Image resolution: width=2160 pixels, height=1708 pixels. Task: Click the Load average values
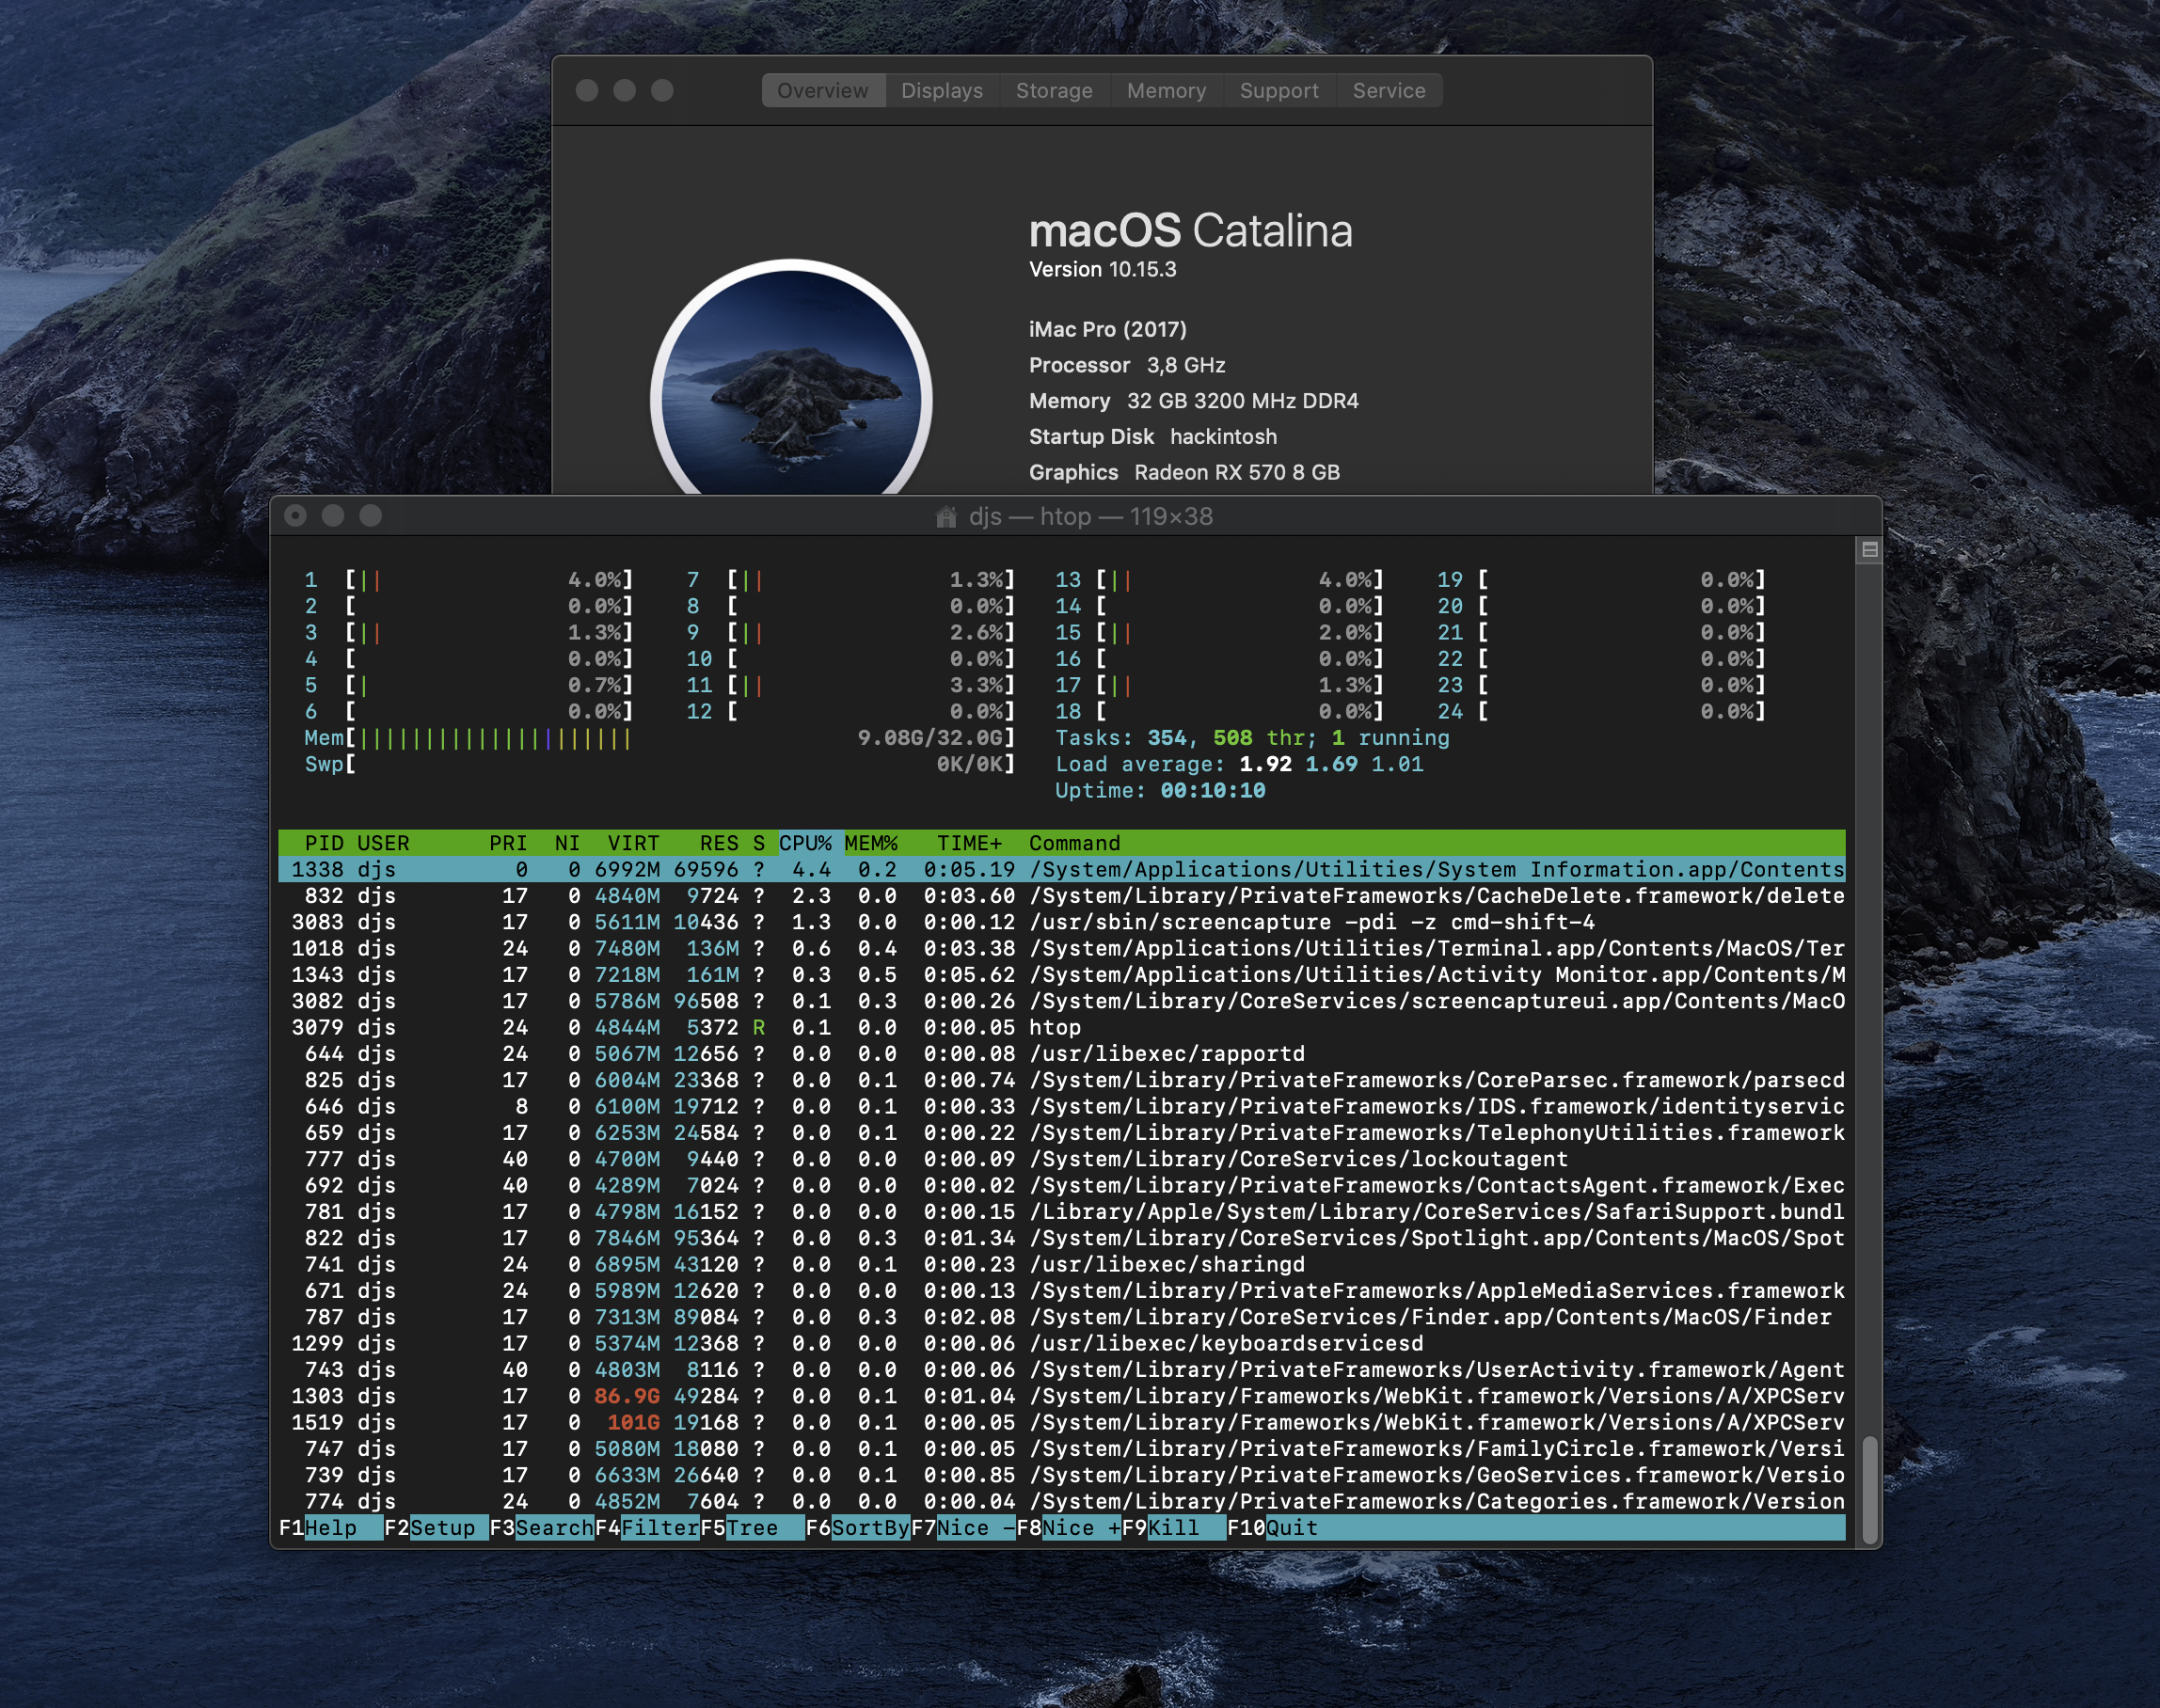[1331, 764]
